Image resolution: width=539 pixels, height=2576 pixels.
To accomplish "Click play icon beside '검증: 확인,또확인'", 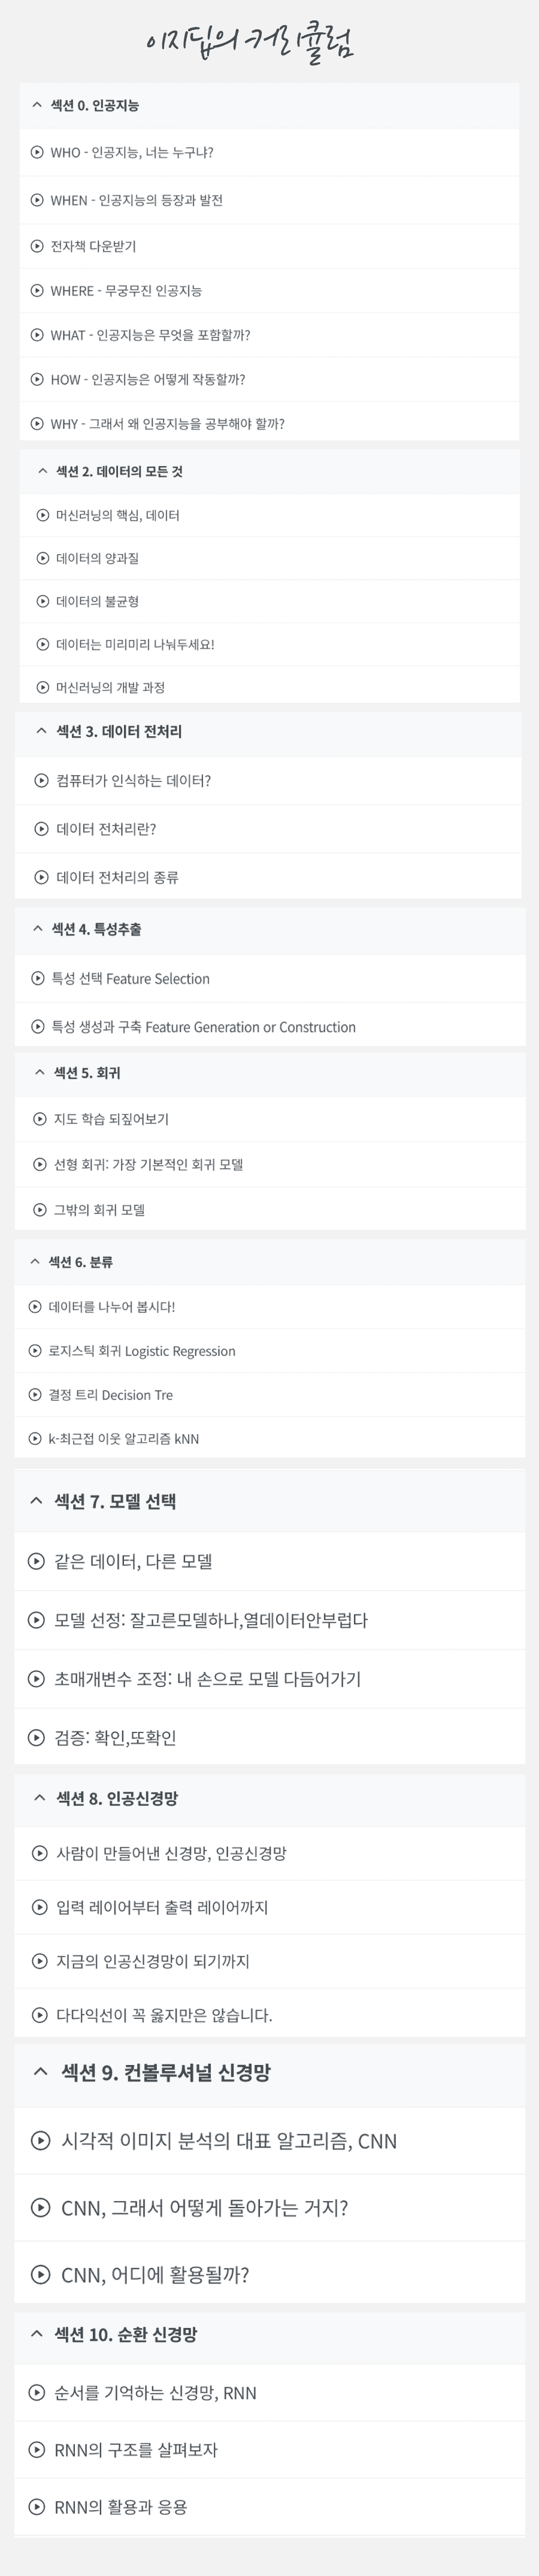I will click(36, 1737).
